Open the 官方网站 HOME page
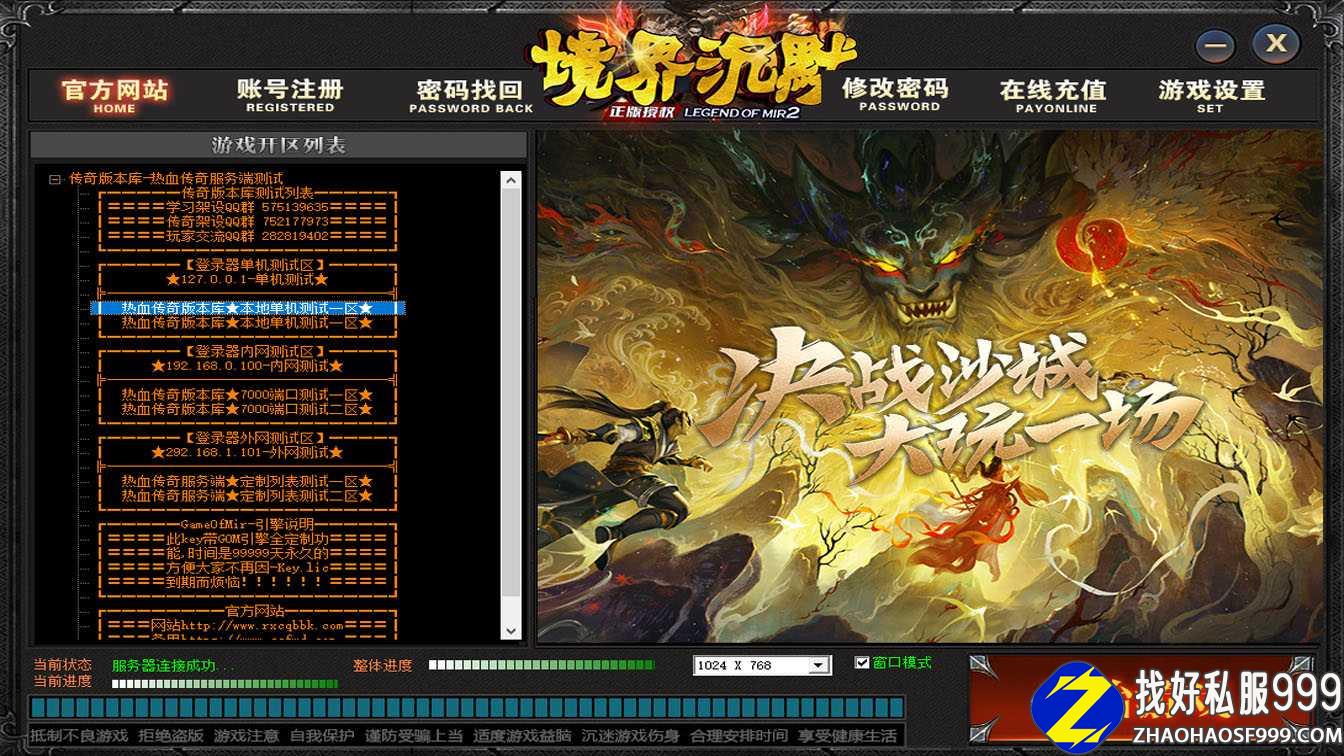This screenshot has width=1344, height=756. tap(114, 95)
